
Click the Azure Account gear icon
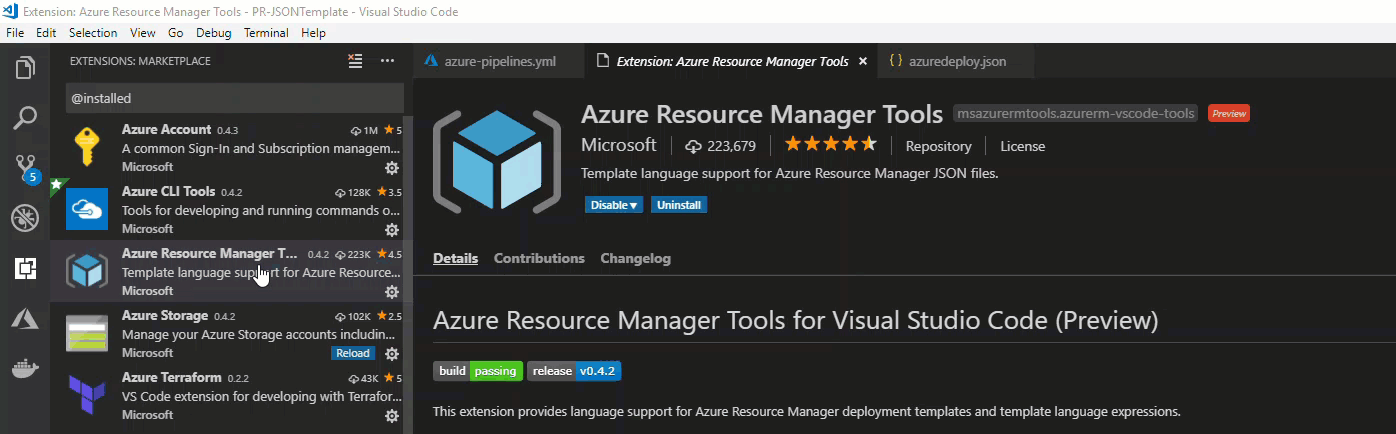point(392,167)
